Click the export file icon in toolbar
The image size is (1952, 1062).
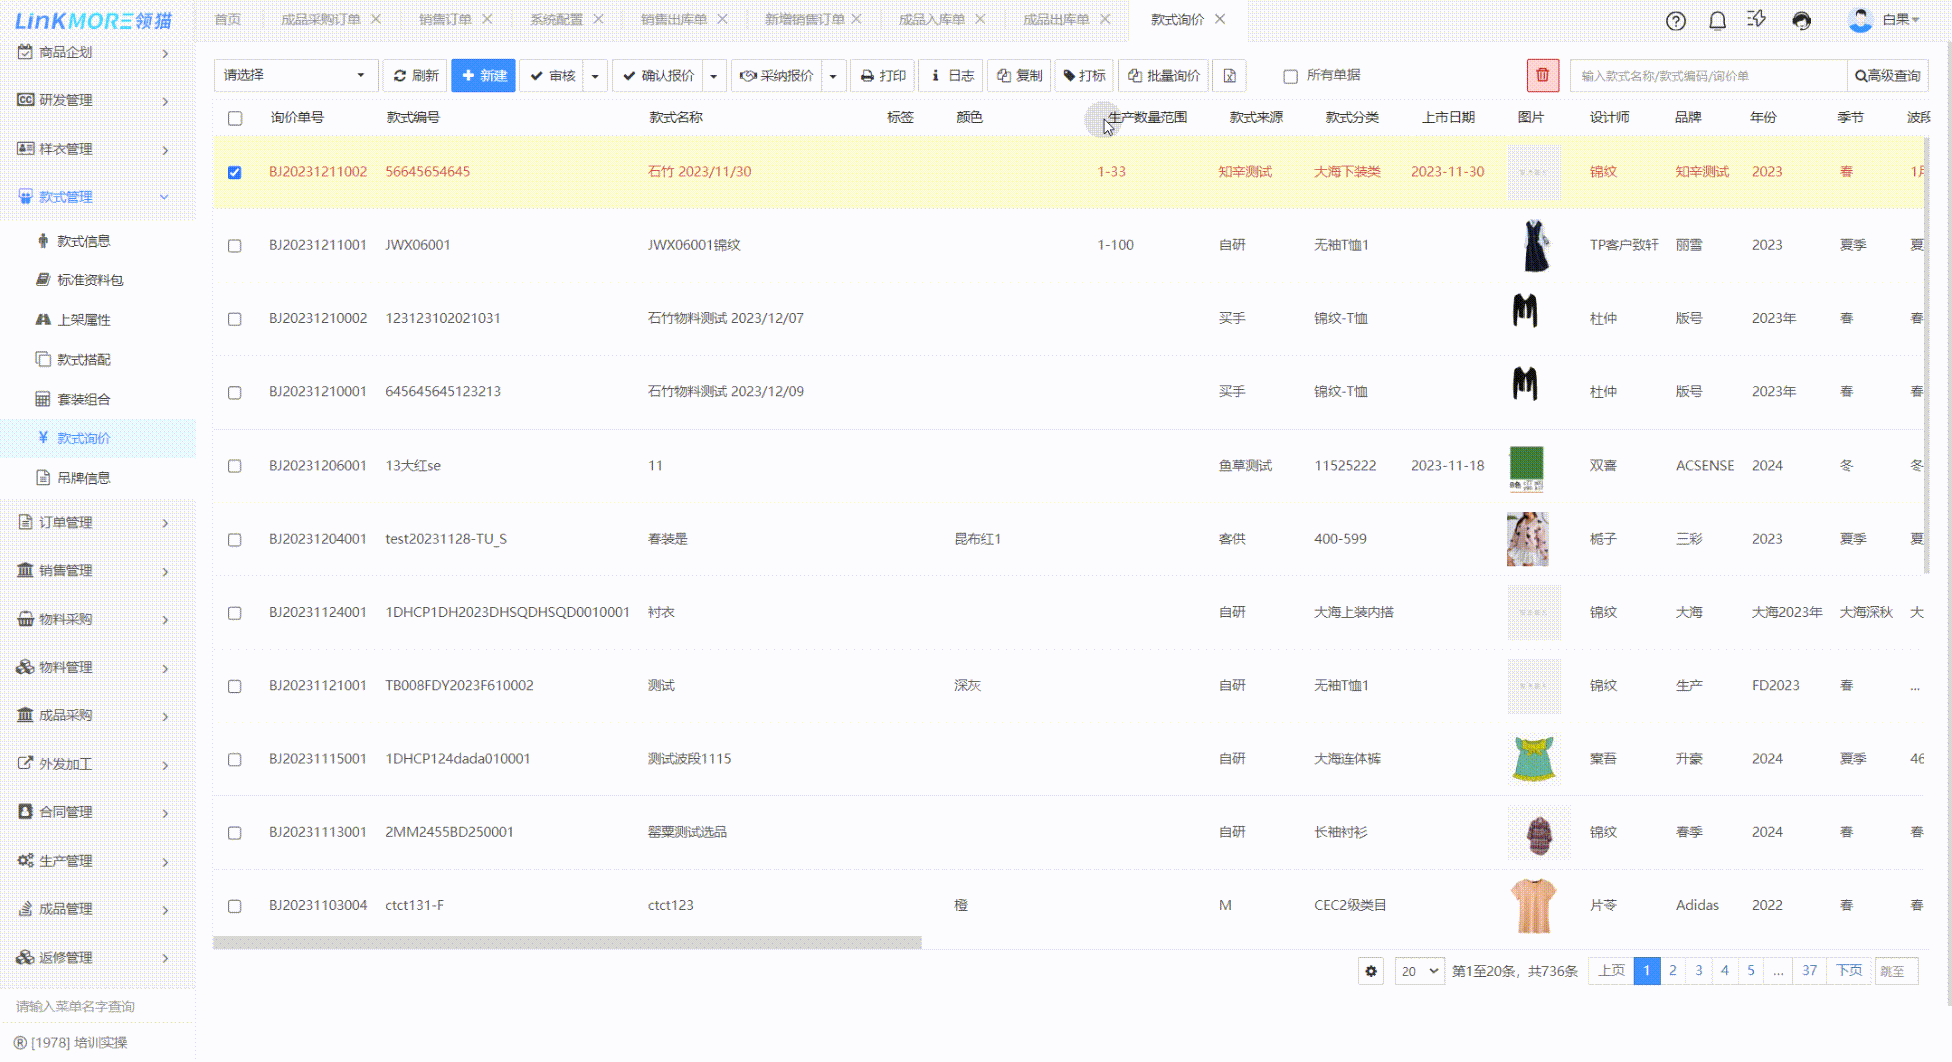pyautogui.click(x=1229, y=76)
